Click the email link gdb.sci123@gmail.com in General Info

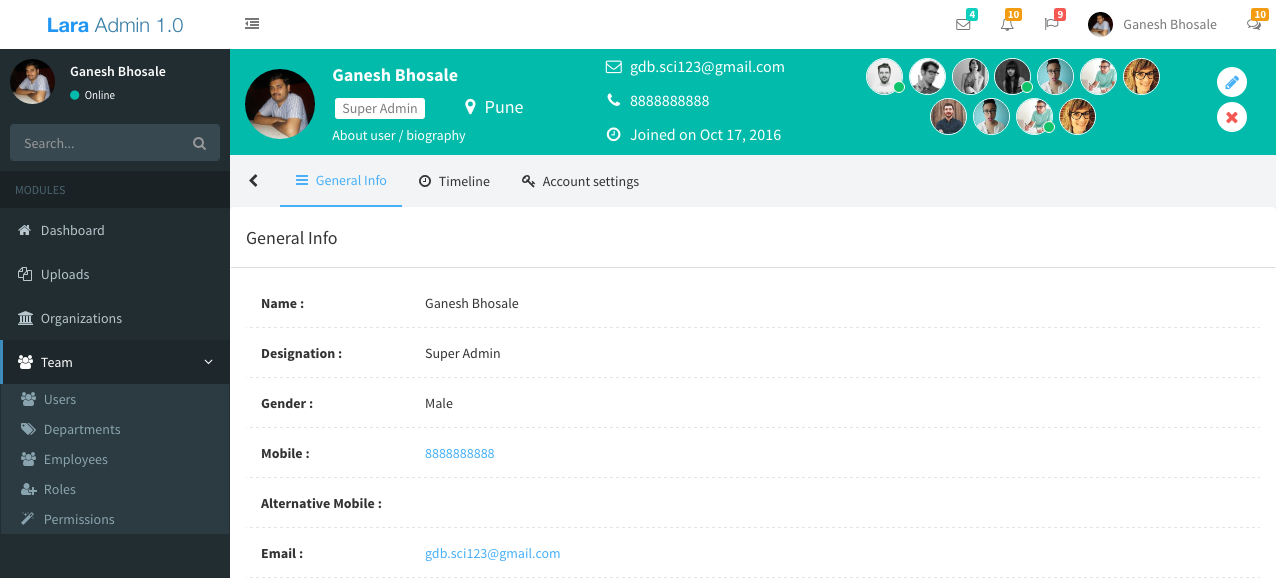[x=492, y=553]
